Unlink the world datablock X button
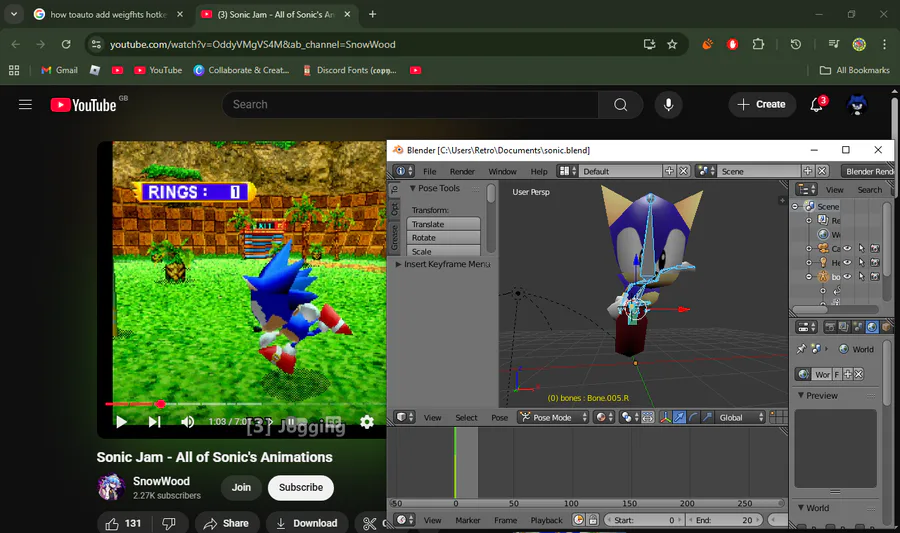 coord(859,374)
